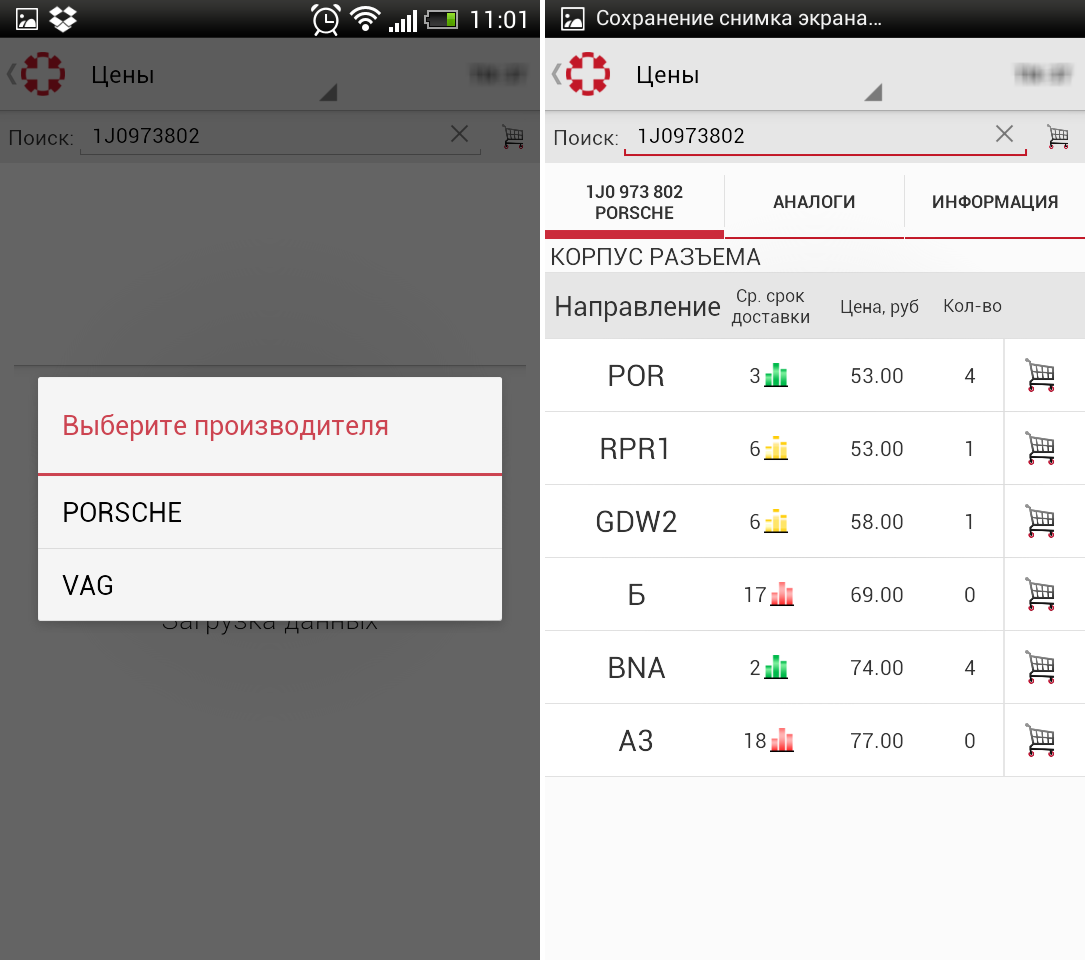Add A3 row to cart
The image size is (1085, 960).
[1040, 740]
